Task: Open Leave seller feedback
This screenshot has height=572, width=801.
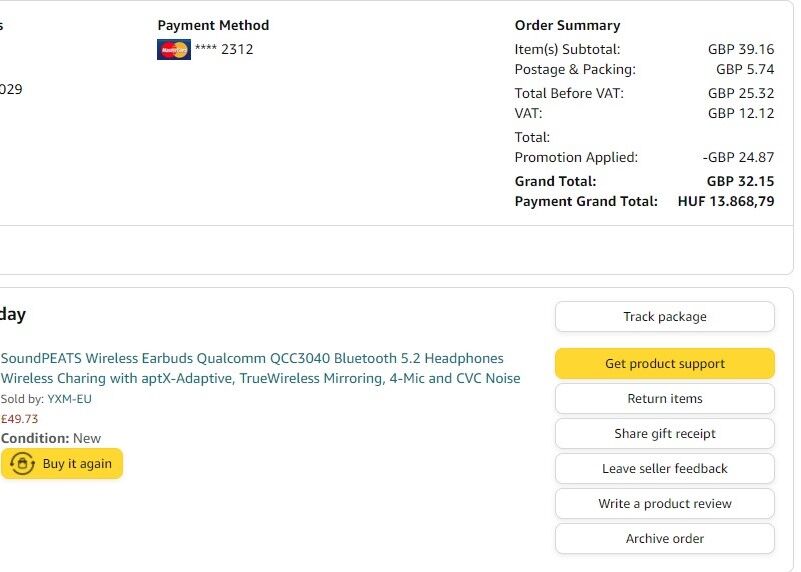Action: coord(664,469)
